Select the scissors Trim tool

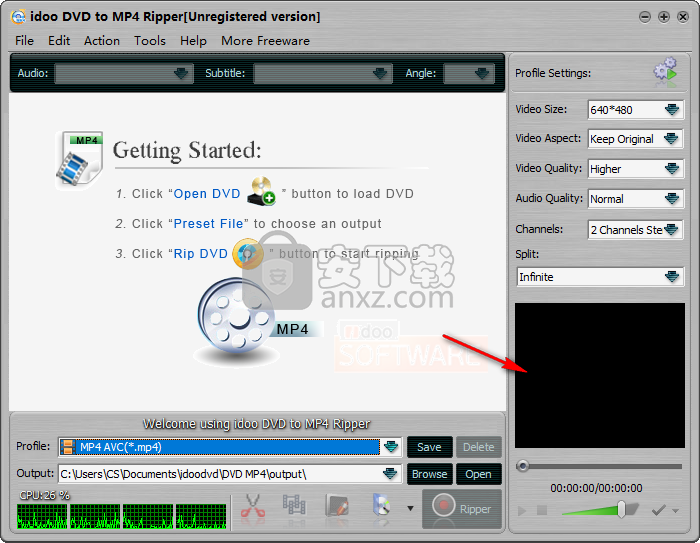pyautogui.click(x=253, y=508)
